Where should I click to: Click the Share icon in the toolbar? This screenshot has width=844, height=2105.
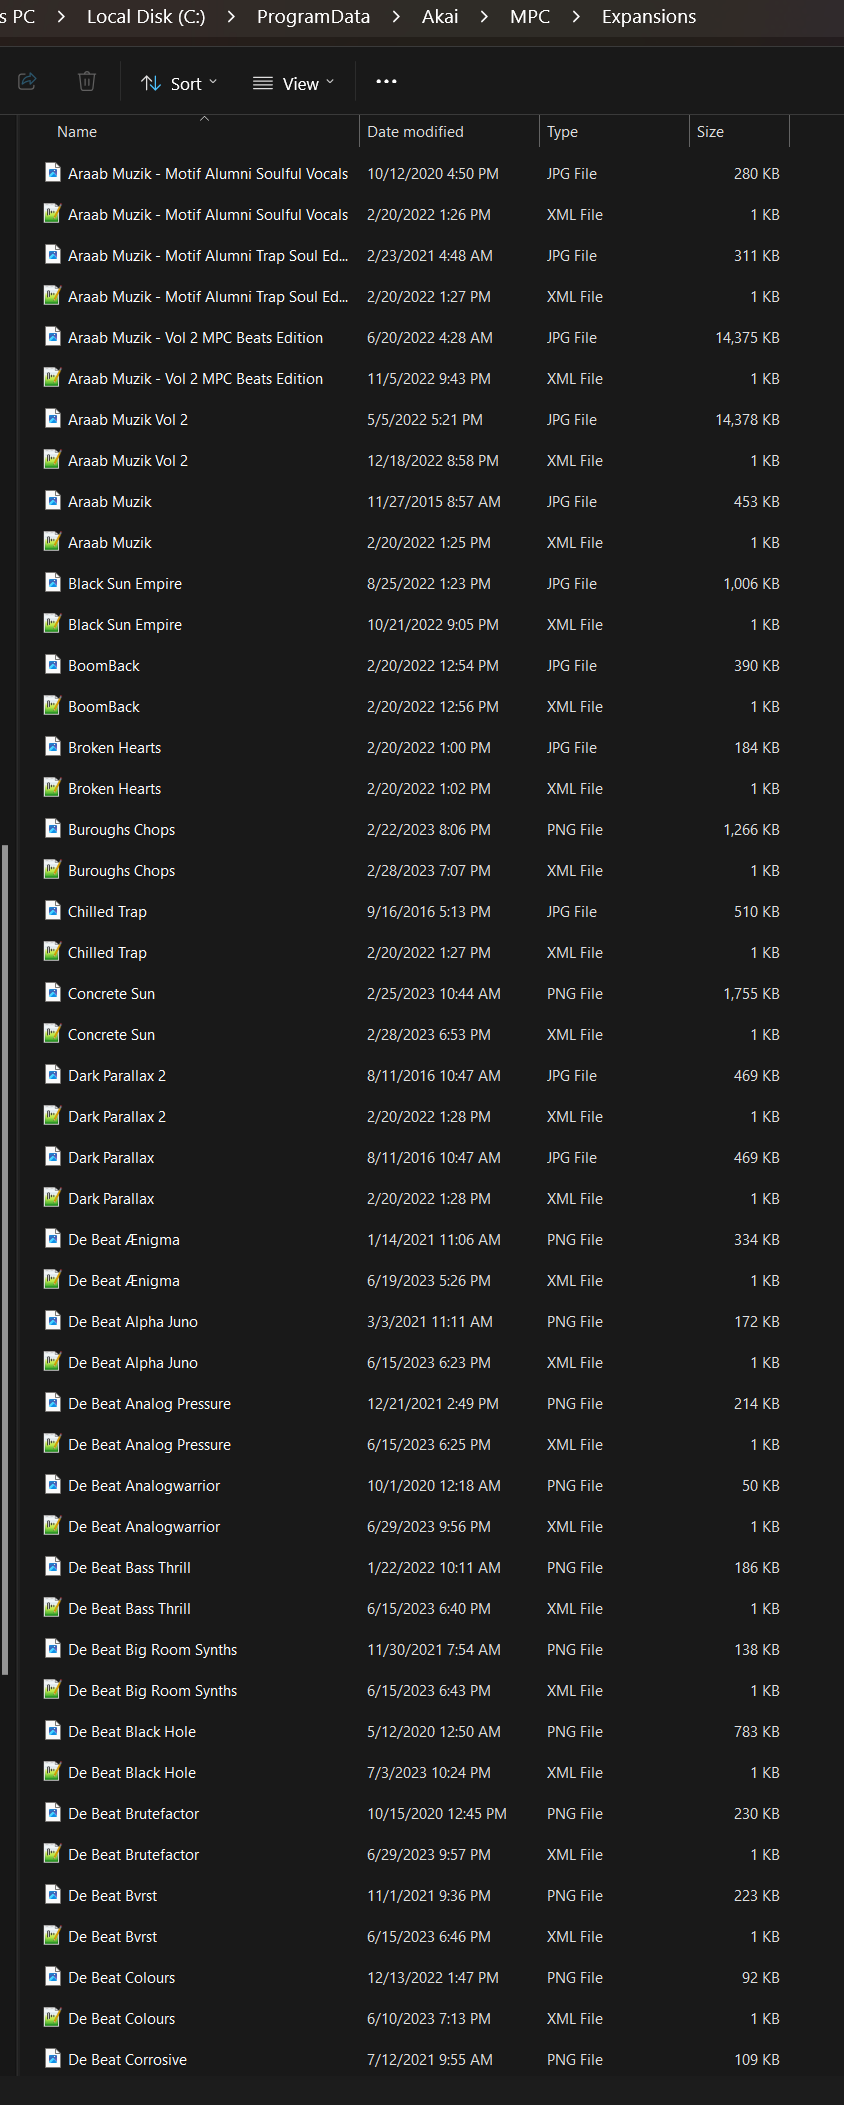(28, 82)
